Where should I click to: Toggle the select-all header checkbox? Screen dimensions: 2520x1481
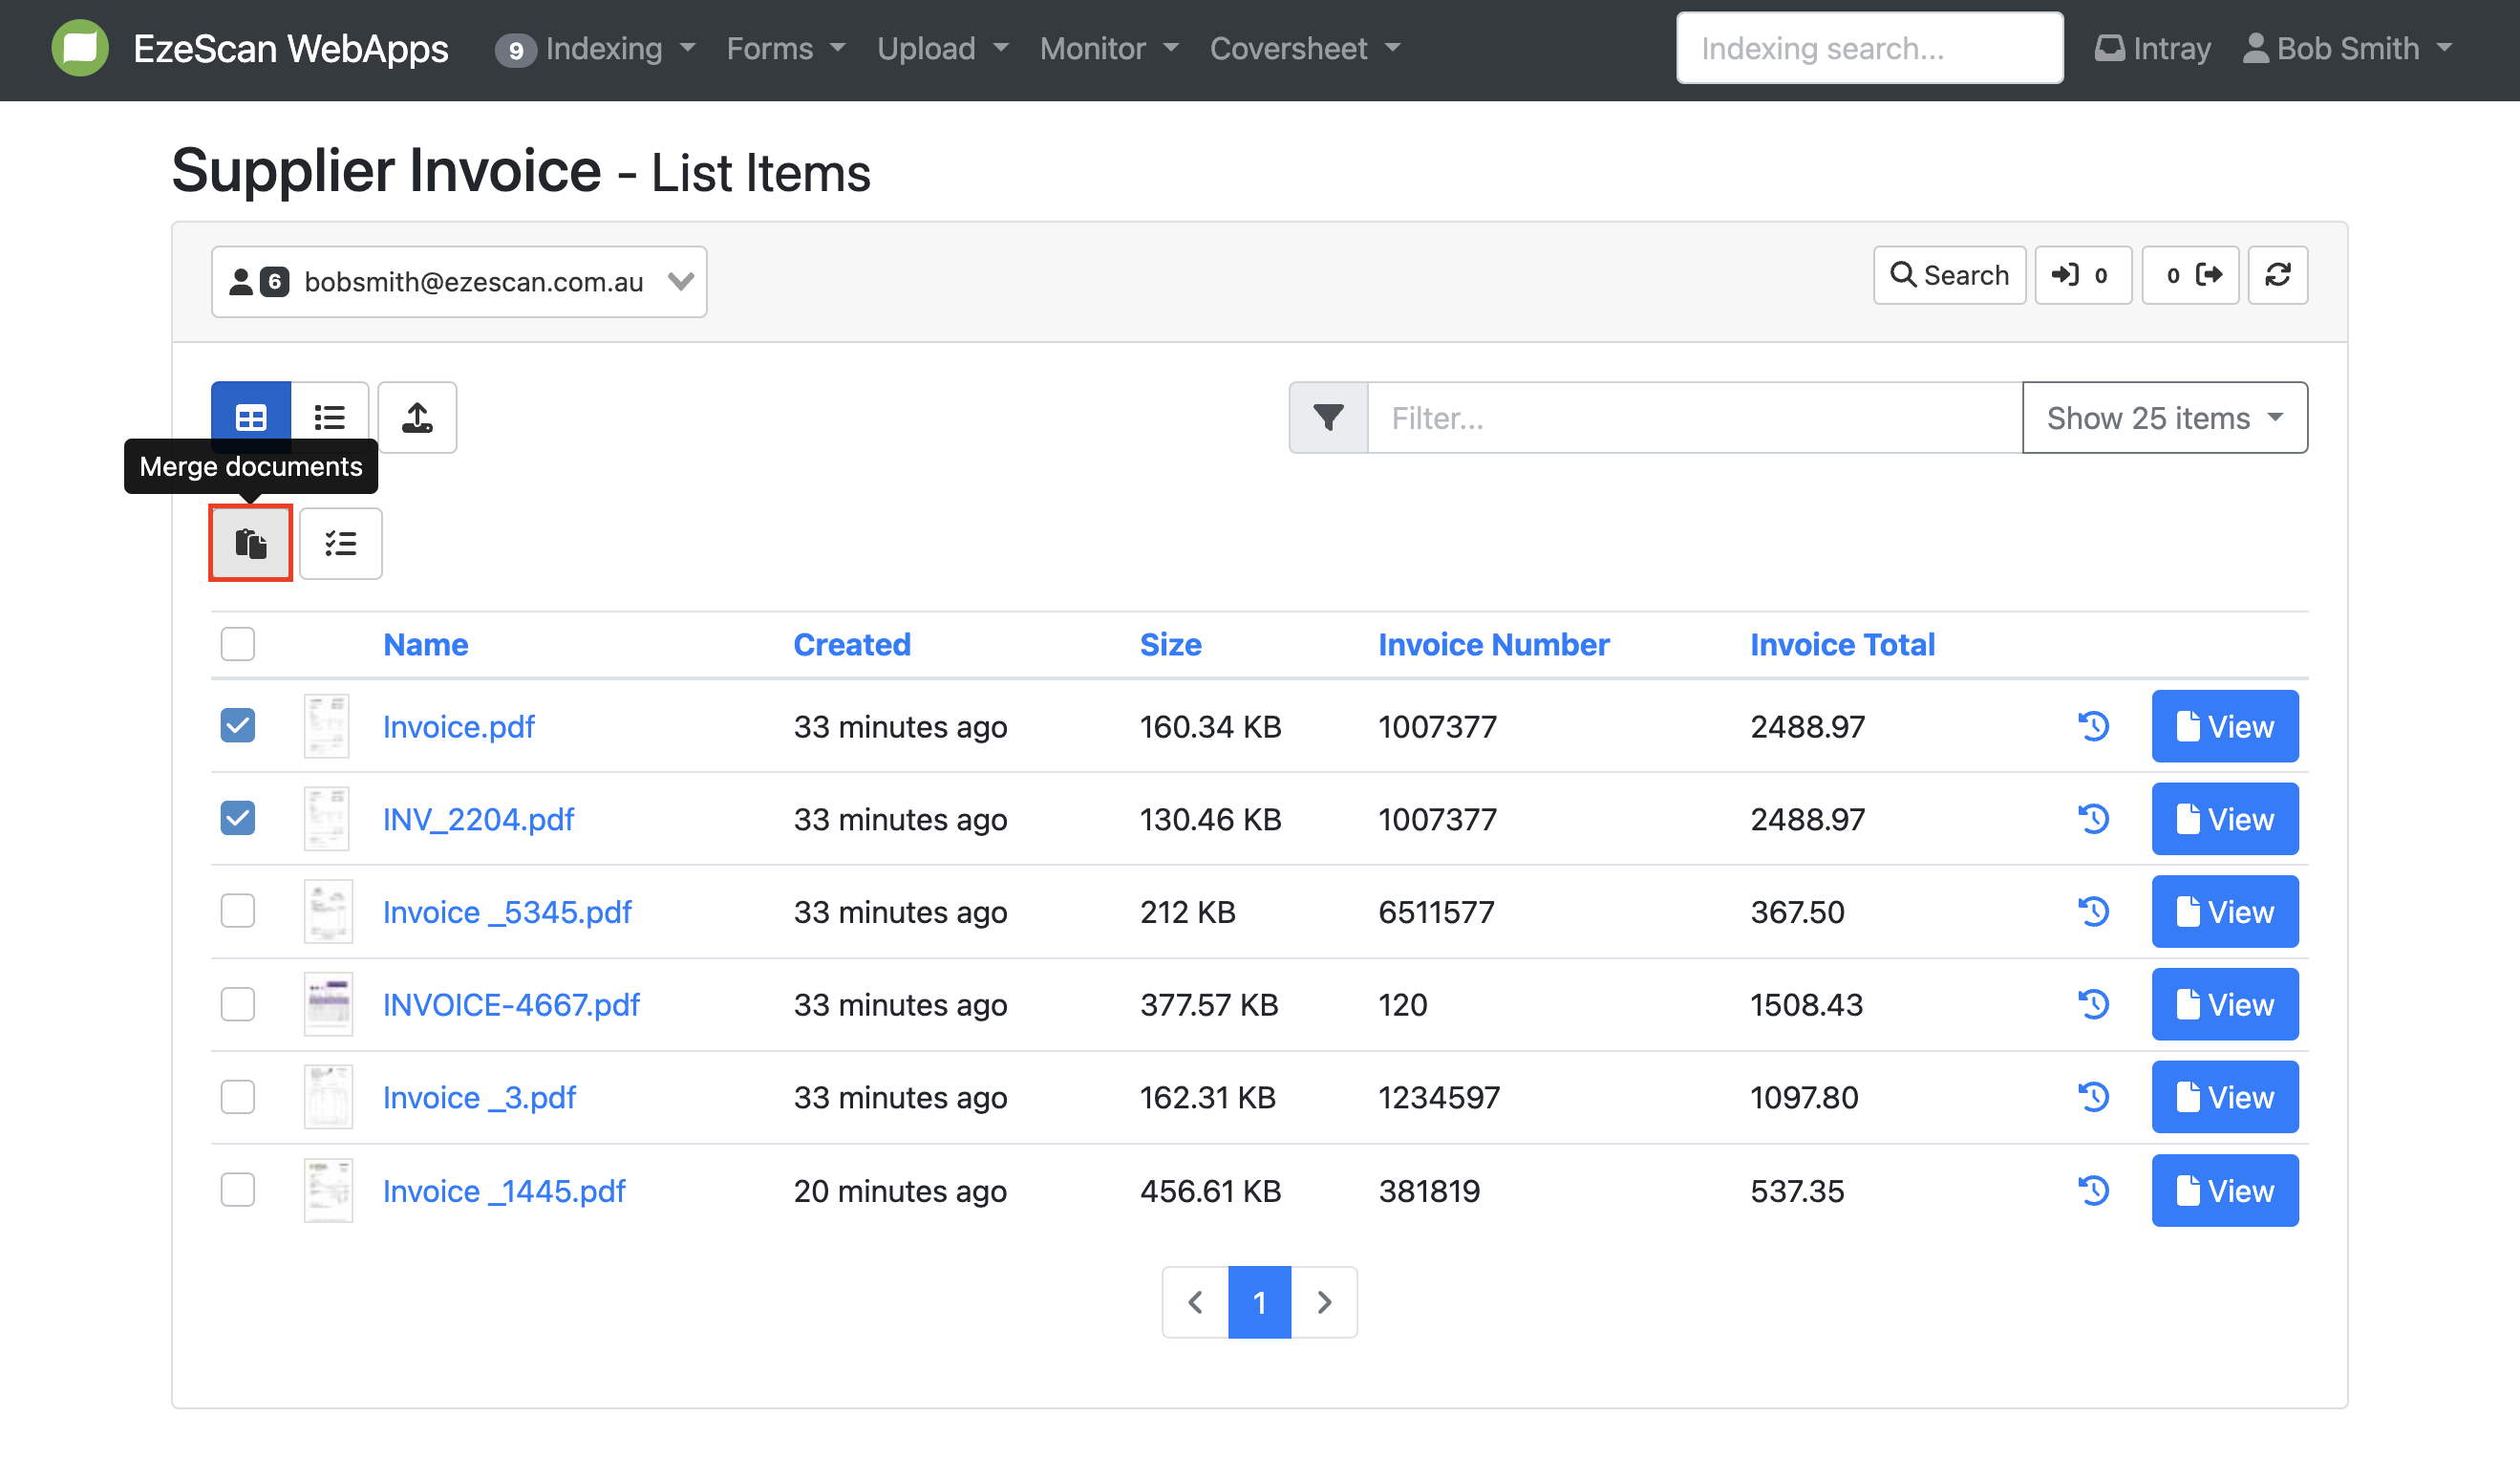point(238,644)
